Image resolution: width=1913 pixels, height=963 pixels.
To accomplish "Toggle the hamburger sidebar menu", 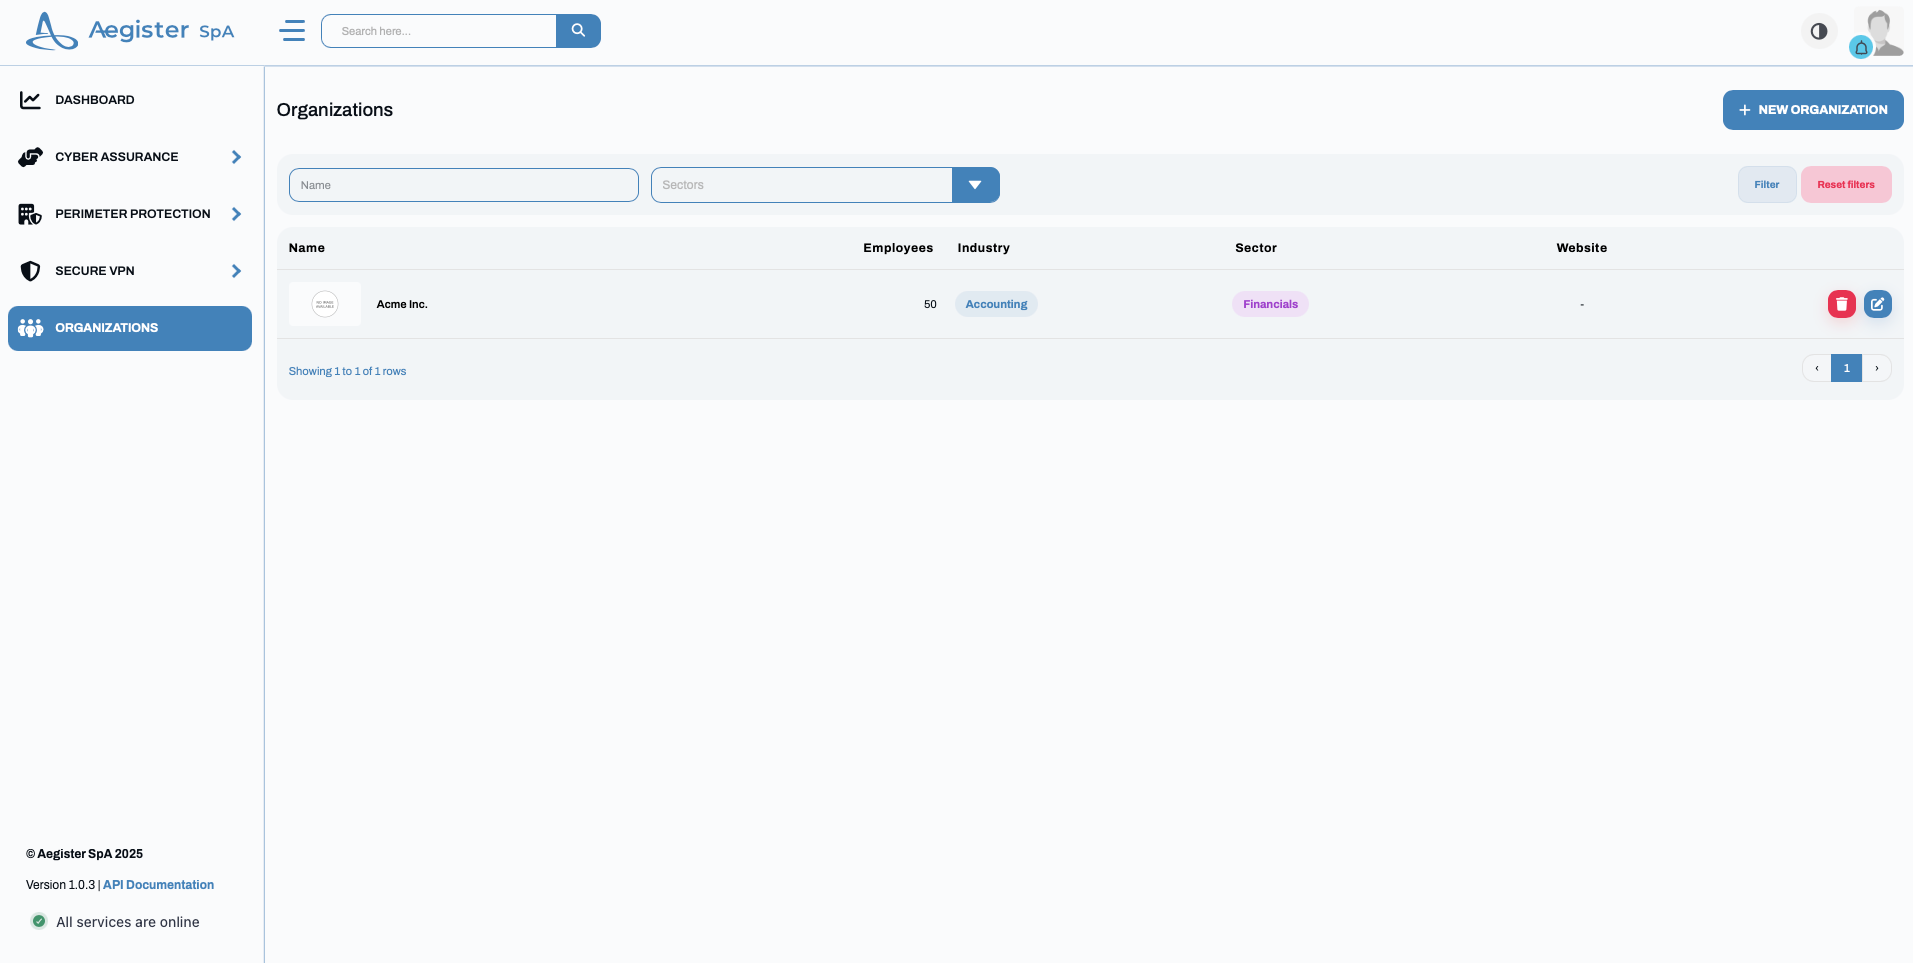I will (292, 31).
